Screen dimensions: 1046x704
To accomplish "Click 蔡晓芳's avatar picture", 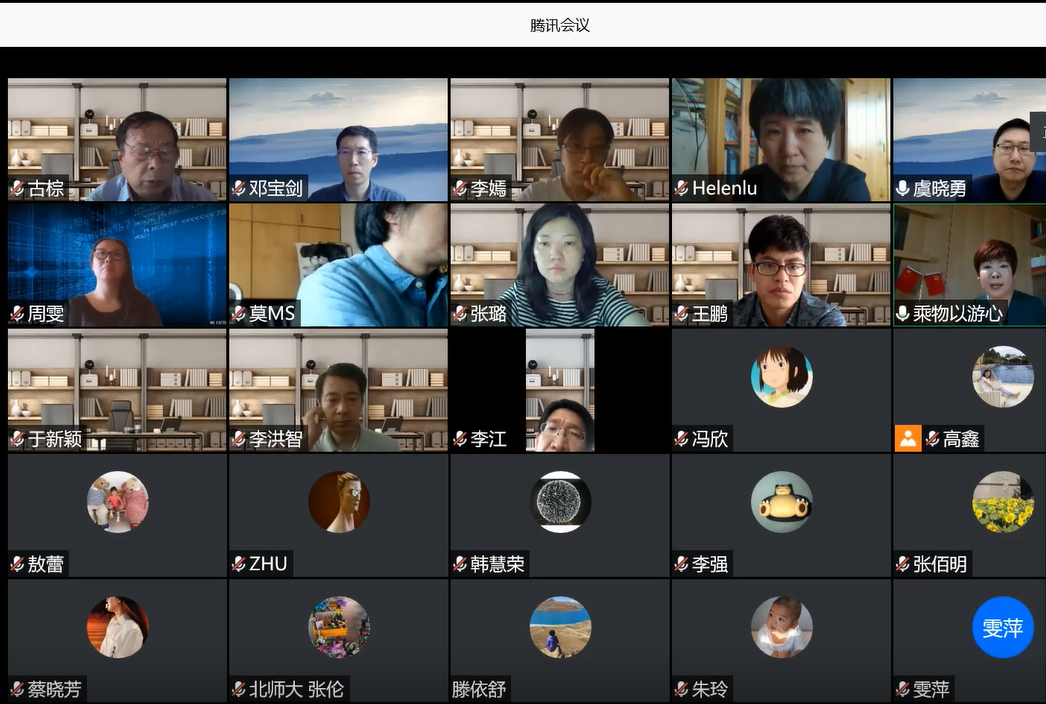I will point(117,627).
